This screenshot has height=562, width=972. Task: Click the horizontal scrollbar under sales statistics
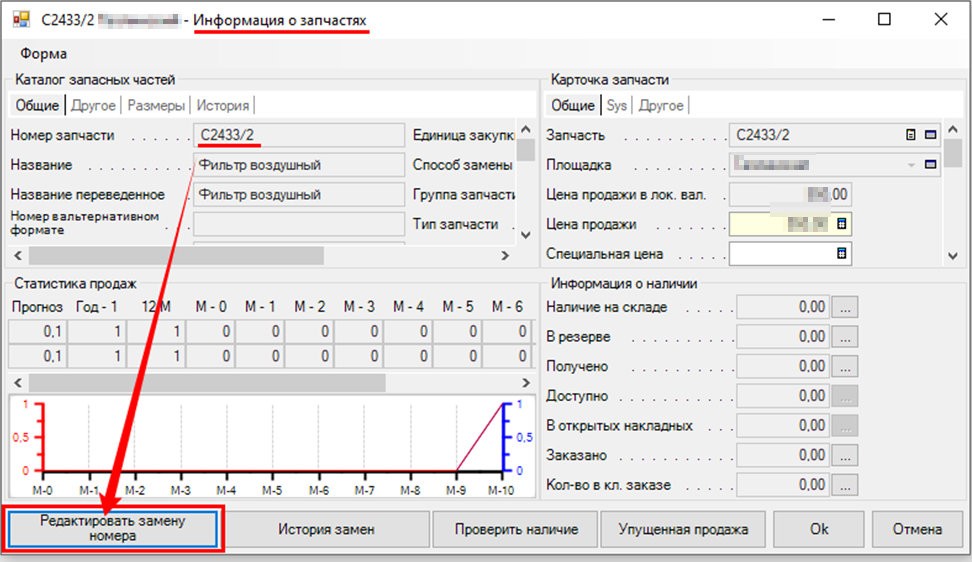coord(207,382)
